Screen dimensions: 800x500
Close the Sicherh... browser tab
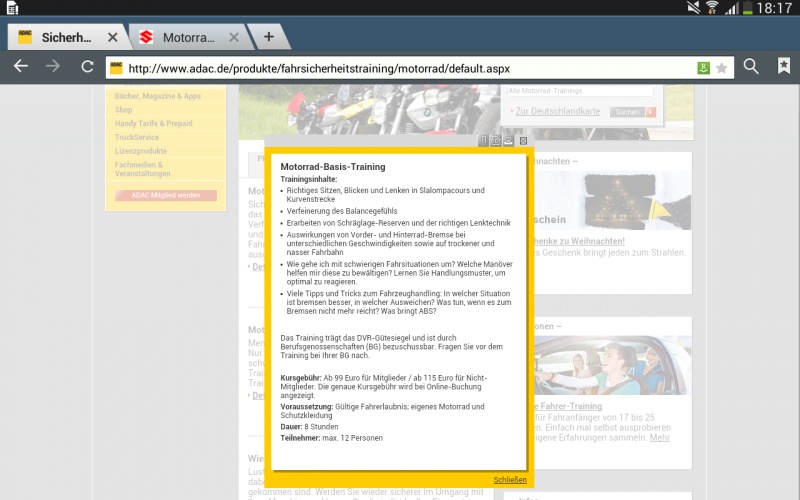coord(113,37)
